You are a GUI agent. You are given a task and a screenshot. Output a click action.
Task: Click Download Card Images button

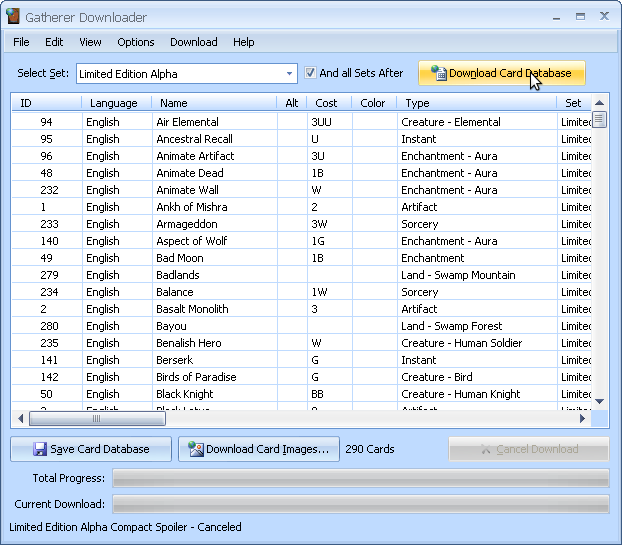[x=259, y=449]
